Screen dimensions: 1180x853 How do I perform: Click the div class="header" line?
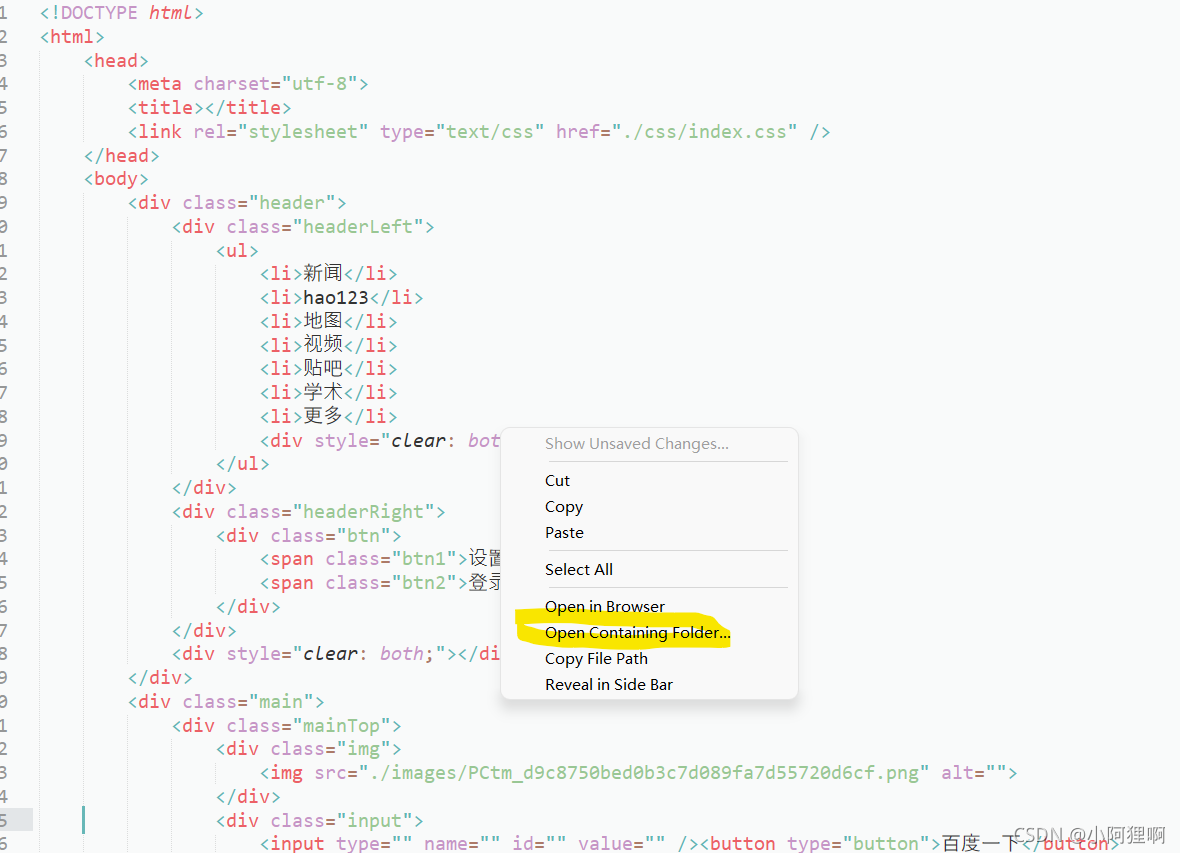pos(237,203)
